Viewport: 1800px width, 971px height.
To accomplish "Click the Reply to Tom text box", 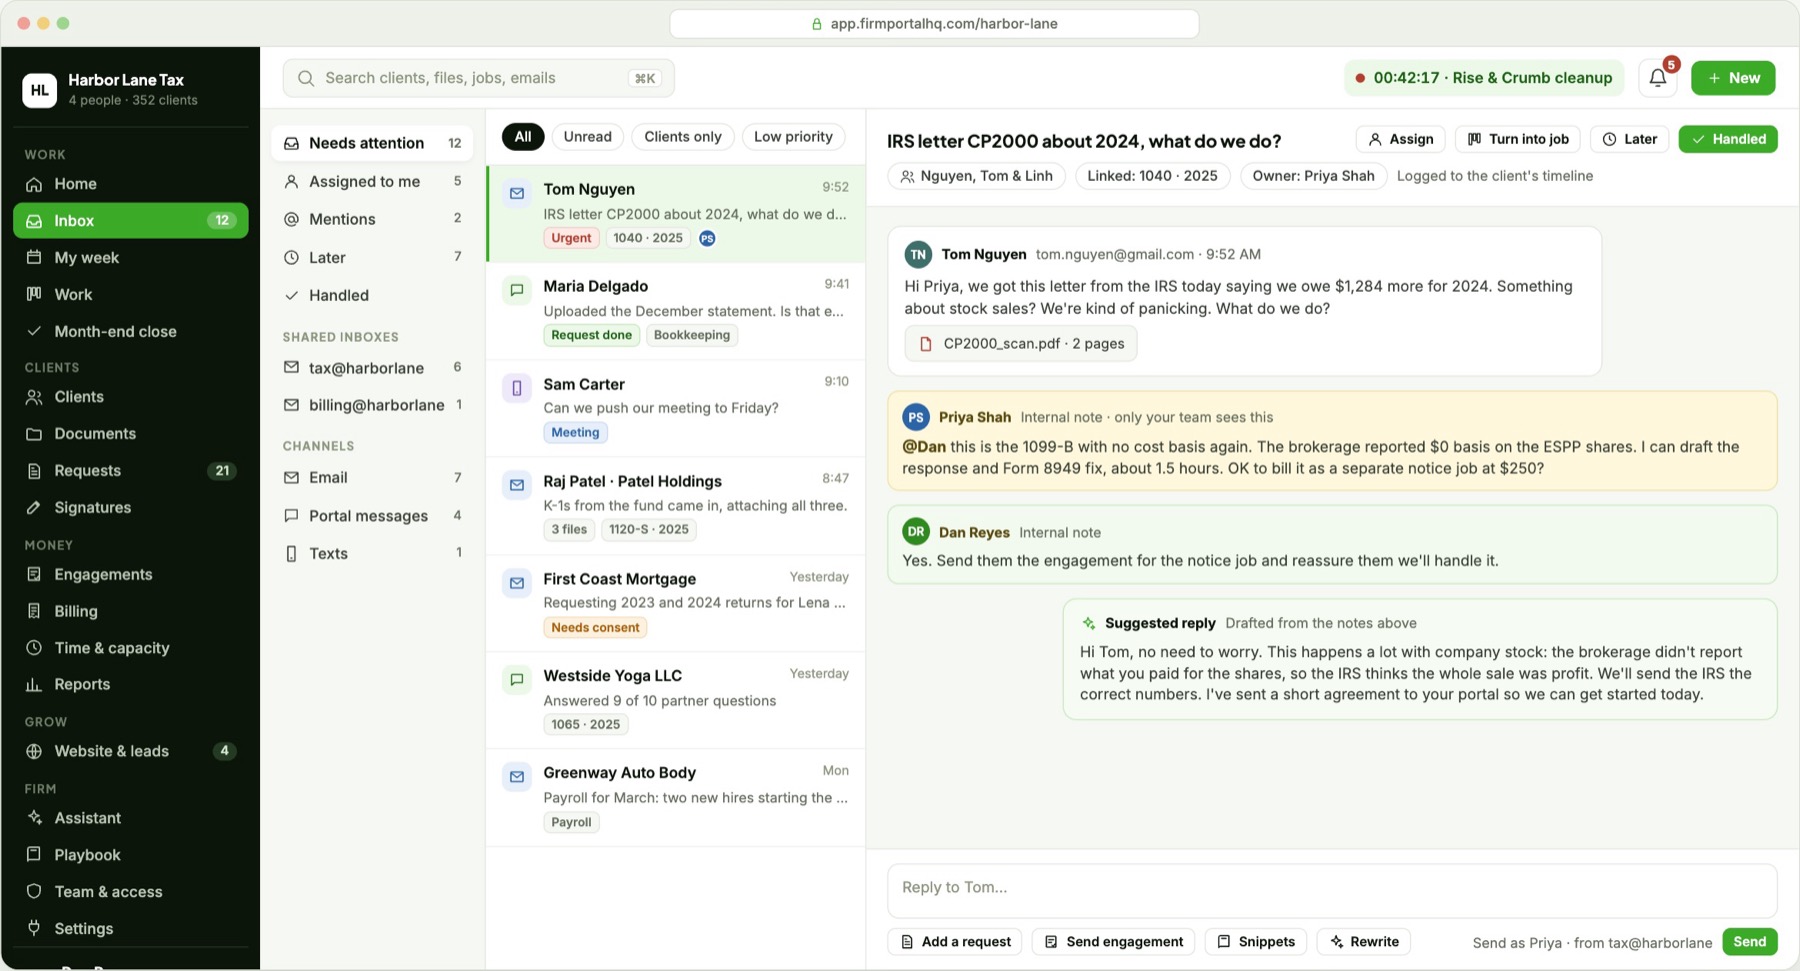I will pos(1332,890).
